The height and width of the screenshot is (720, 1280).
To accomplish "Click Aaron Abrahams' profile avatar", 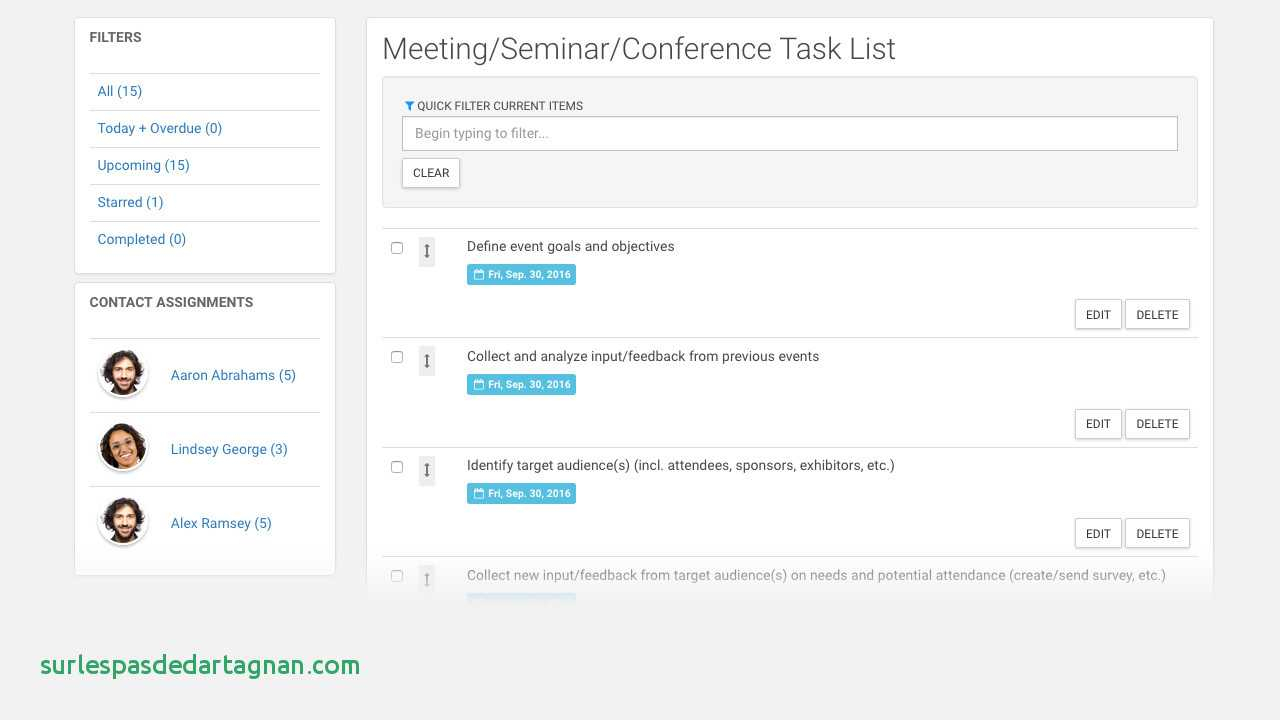I will (x=123, y=375).
